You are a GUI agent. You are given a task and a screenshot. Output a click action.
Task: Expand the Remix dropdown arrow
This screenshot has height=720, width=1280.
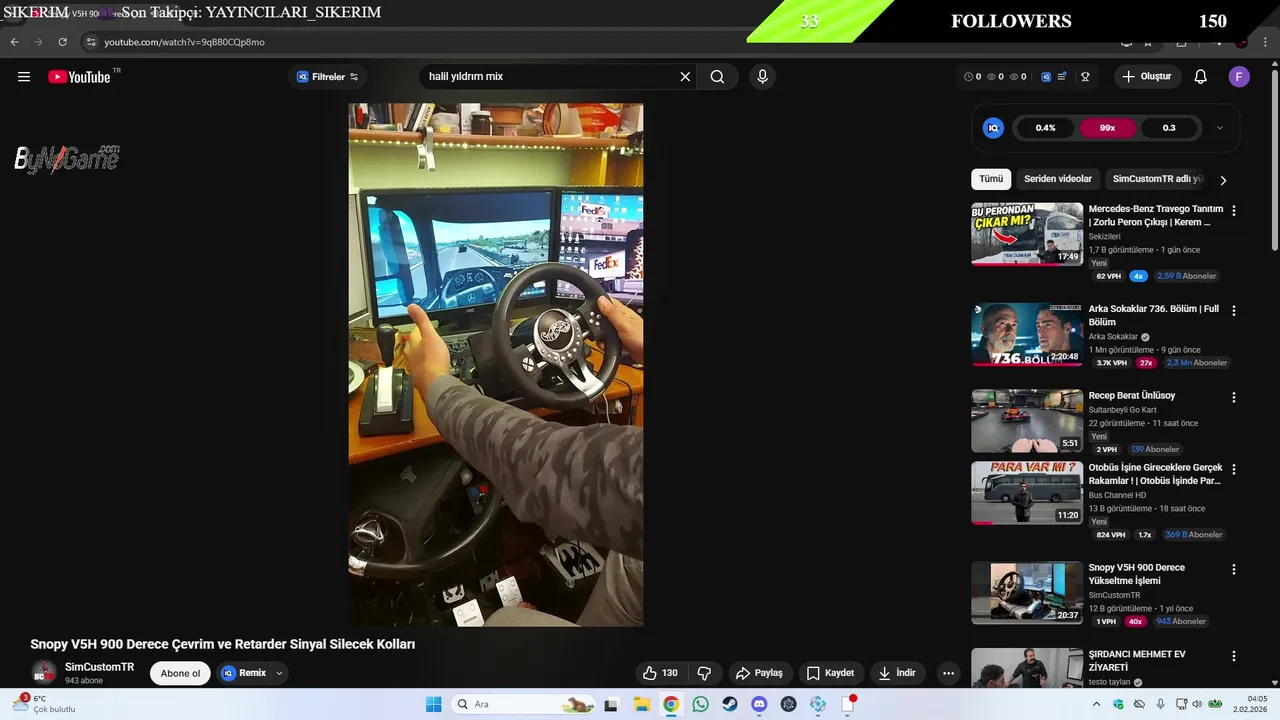point(279,673)
